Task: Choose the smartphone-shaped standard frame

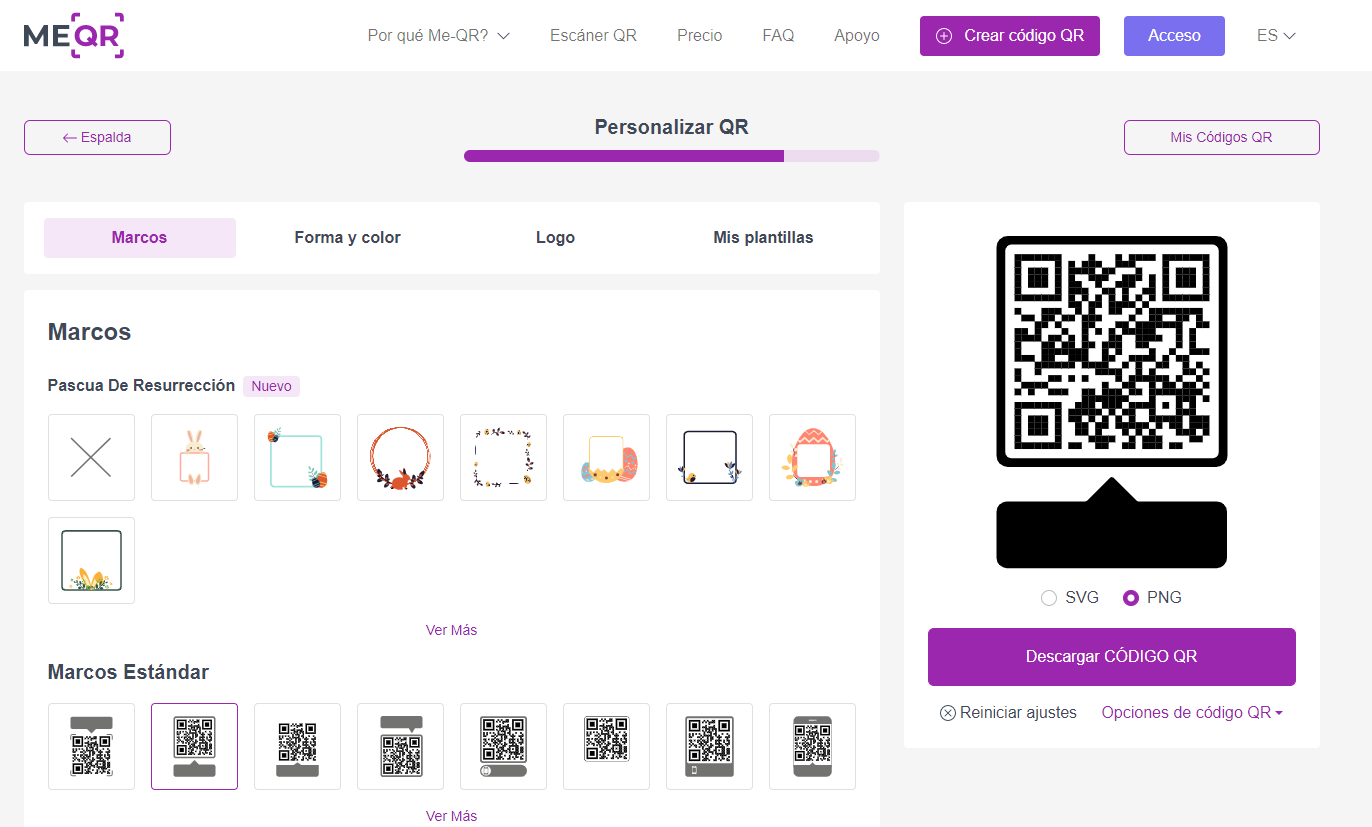Action: click(x=812, y=746)
